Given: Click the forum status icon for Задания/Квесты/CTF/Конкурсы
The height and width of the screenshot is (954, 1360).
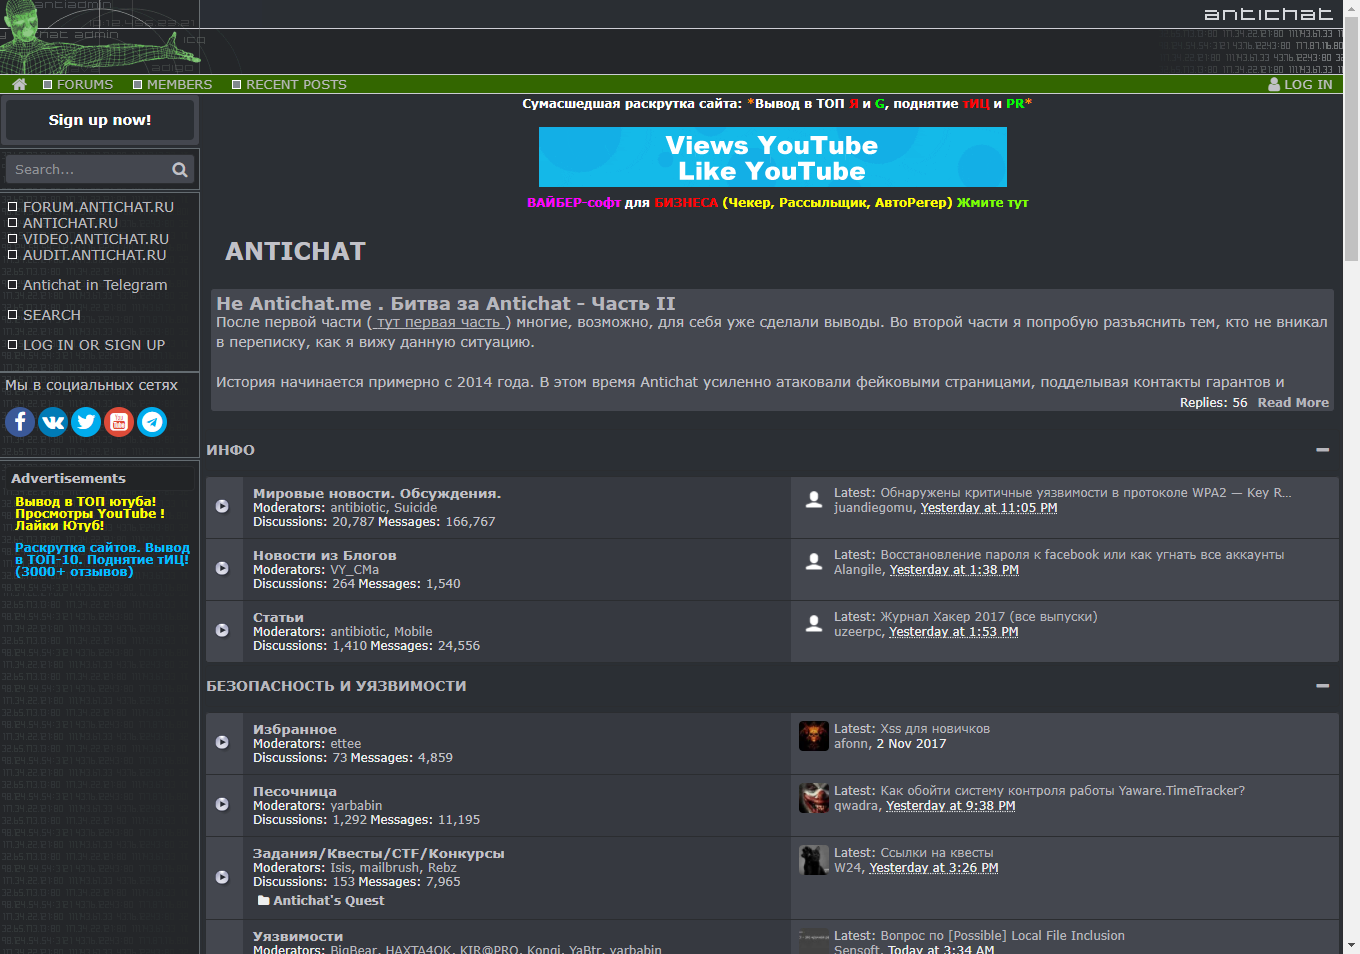Looking at the screenshot, I should coord(223,877).
